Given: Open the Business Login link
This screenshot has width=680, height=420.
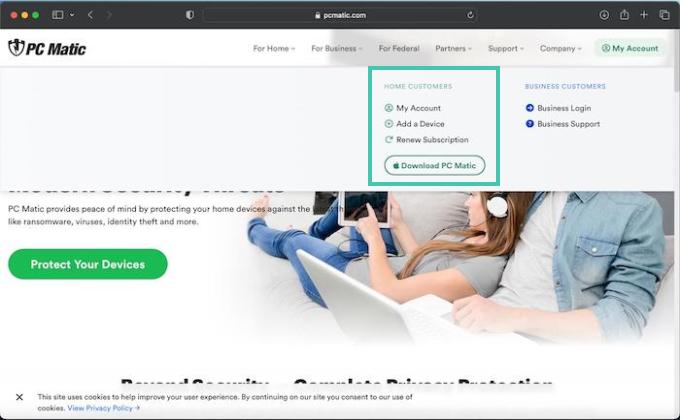Looking at the screenshot, I should 563,108.
